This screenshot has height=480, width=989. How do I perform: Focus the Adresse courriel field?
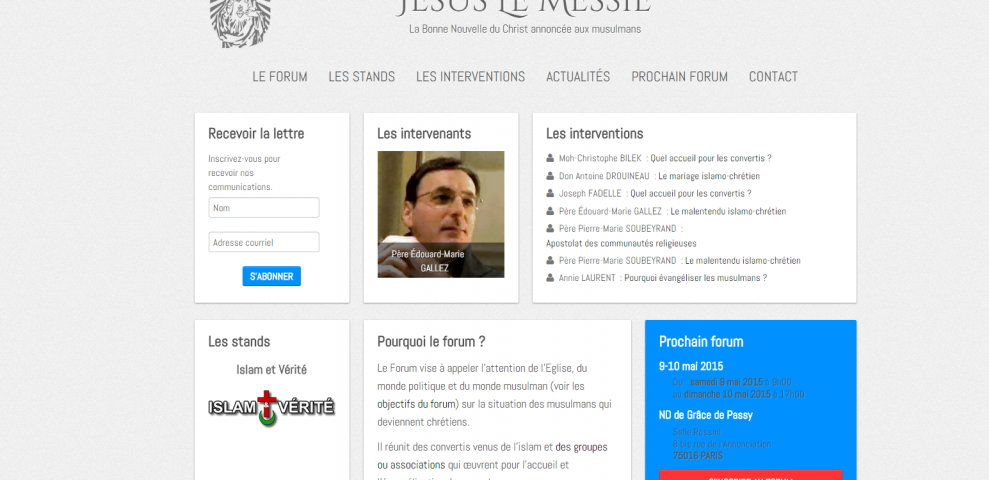264,242
